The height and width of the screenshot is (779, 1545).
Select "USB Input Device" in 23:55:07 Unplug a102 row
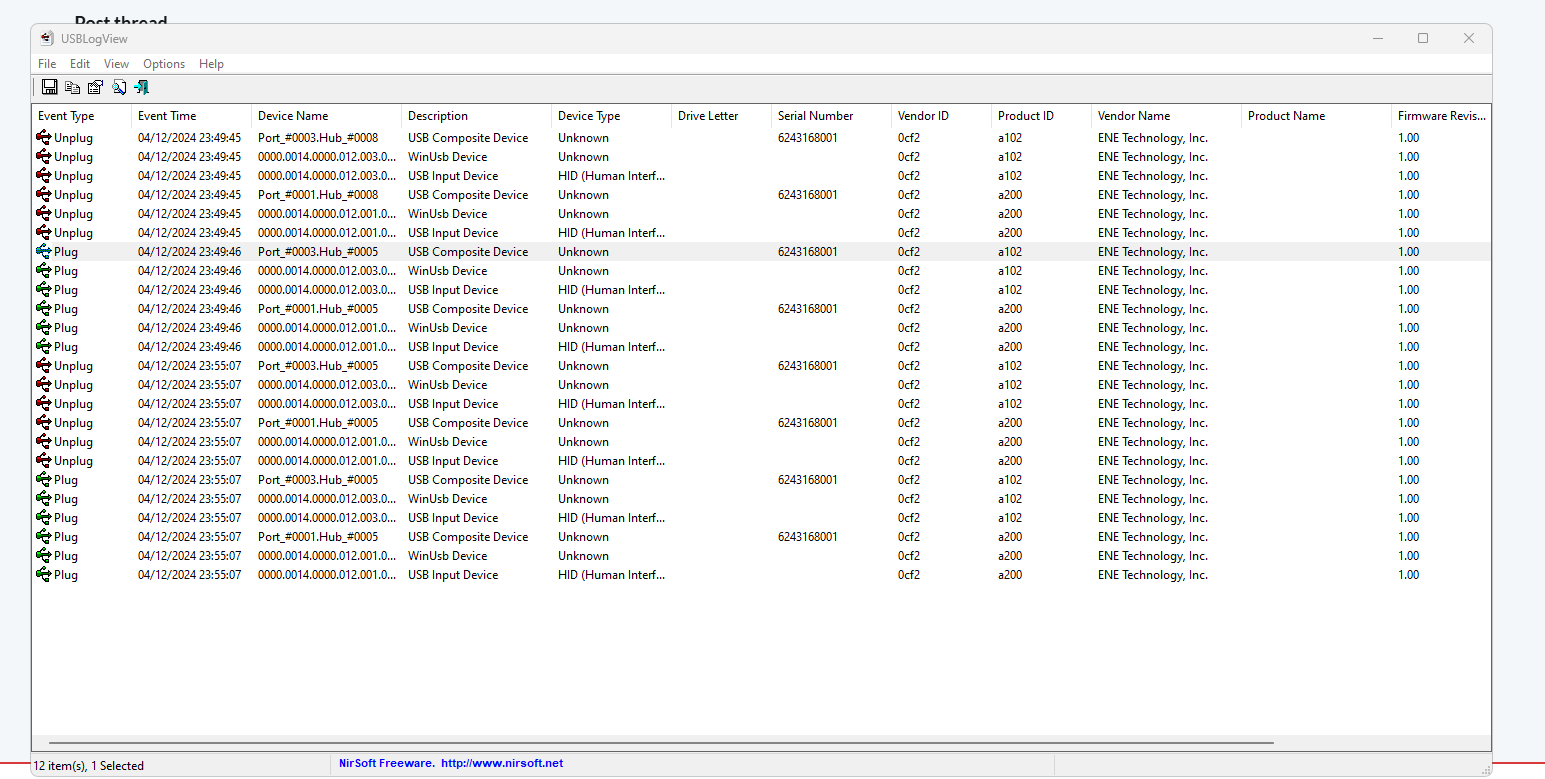tap(453, 404)
